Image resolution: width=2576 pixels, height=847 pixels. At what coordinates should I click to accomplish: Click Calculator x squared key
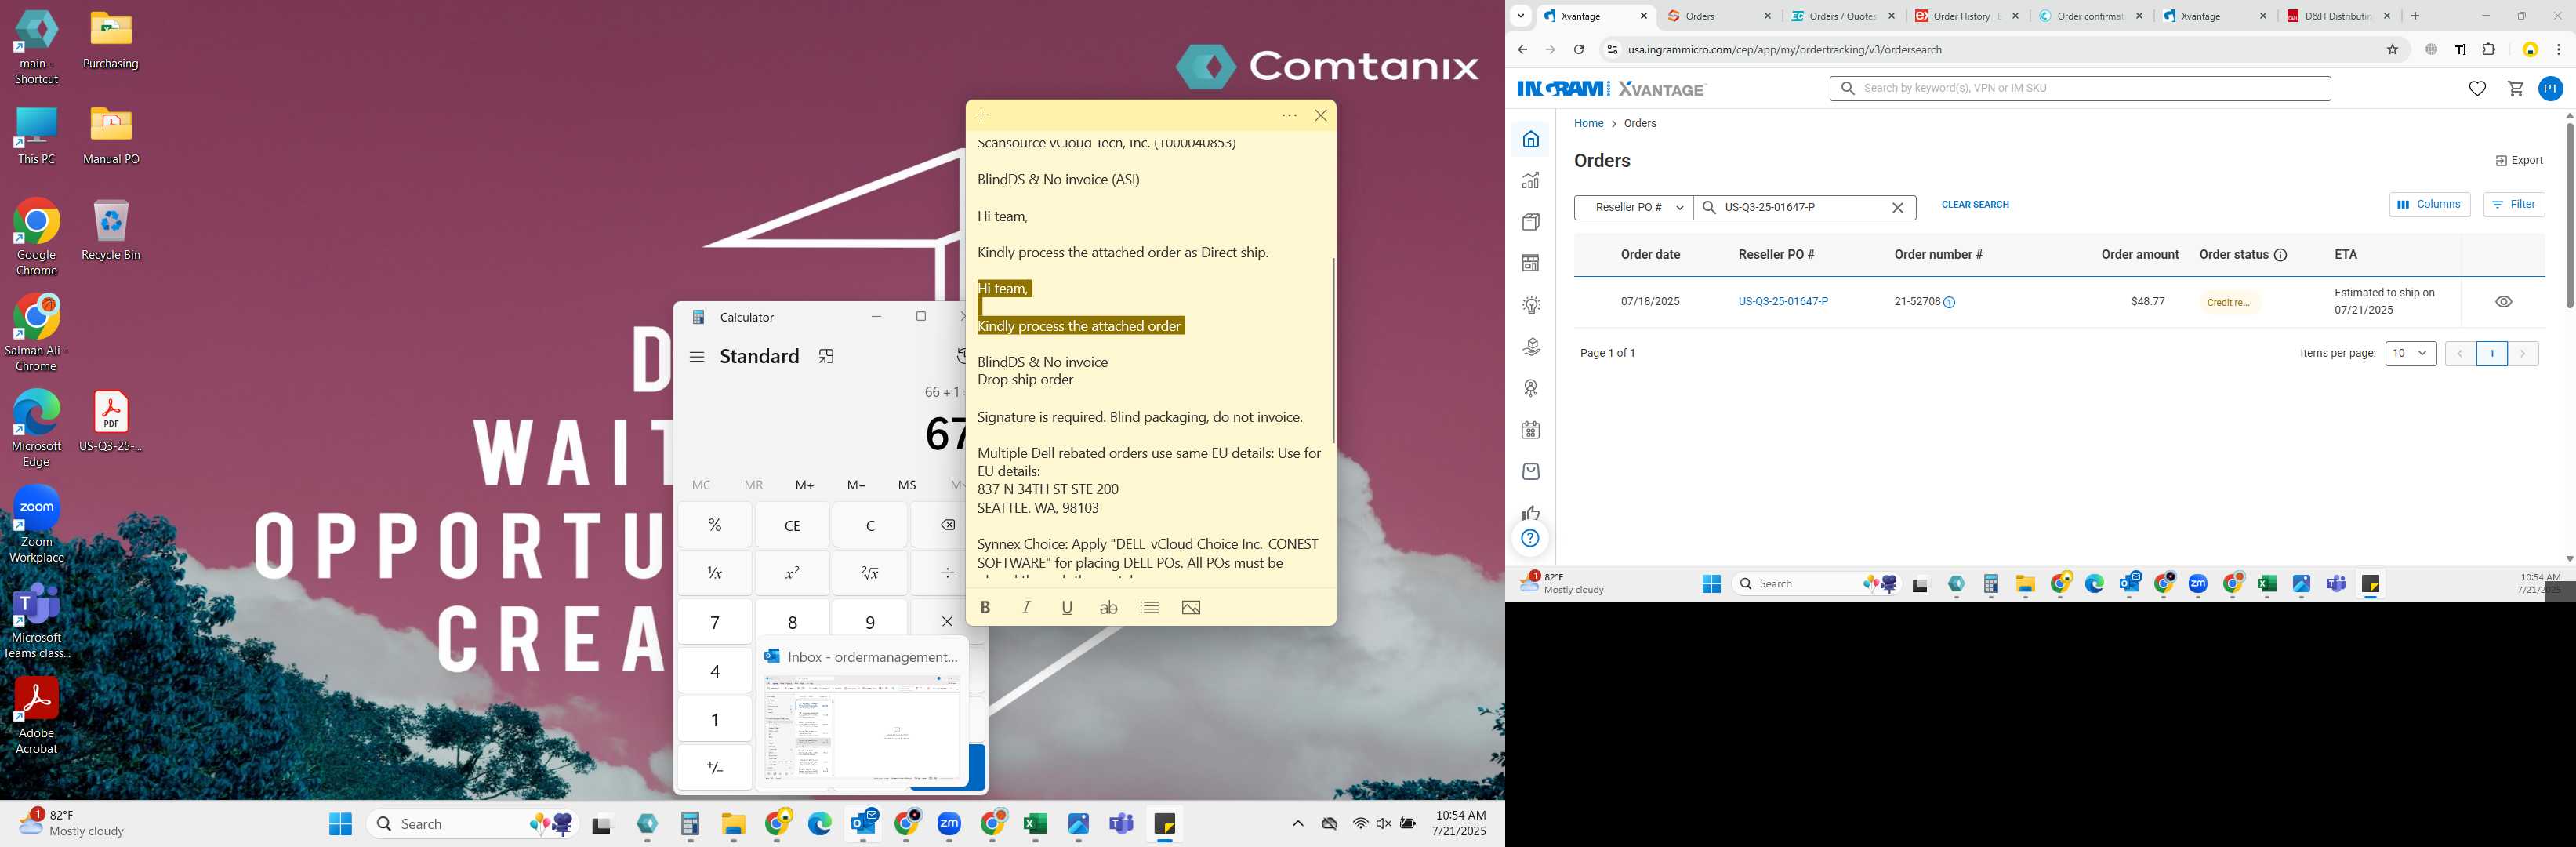[x=792, y=574]
